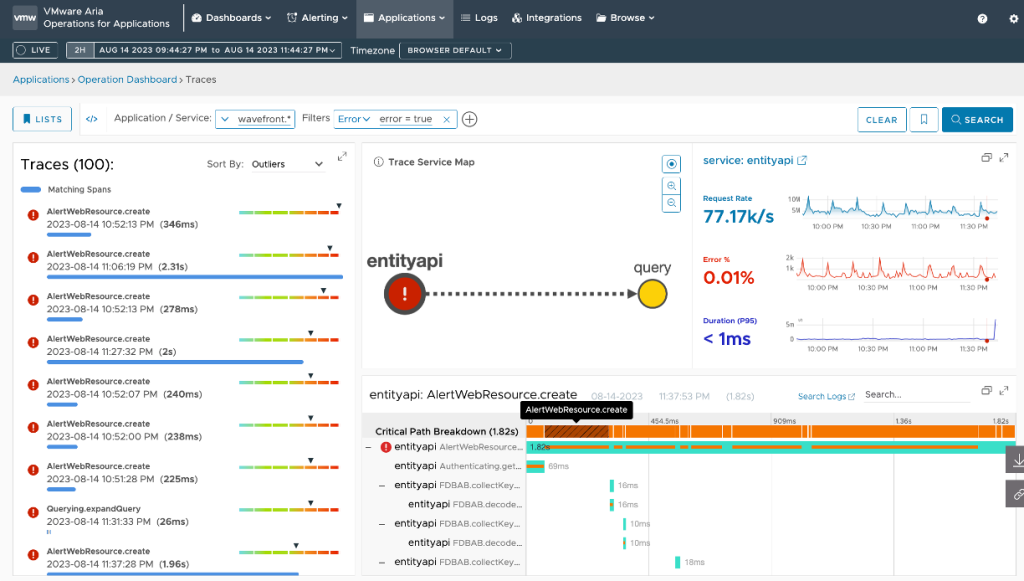The image size is (1024, 581).
Task: Follow the Applications breadcrumb link
Action: pyautogui.click(x=41, y=80)
